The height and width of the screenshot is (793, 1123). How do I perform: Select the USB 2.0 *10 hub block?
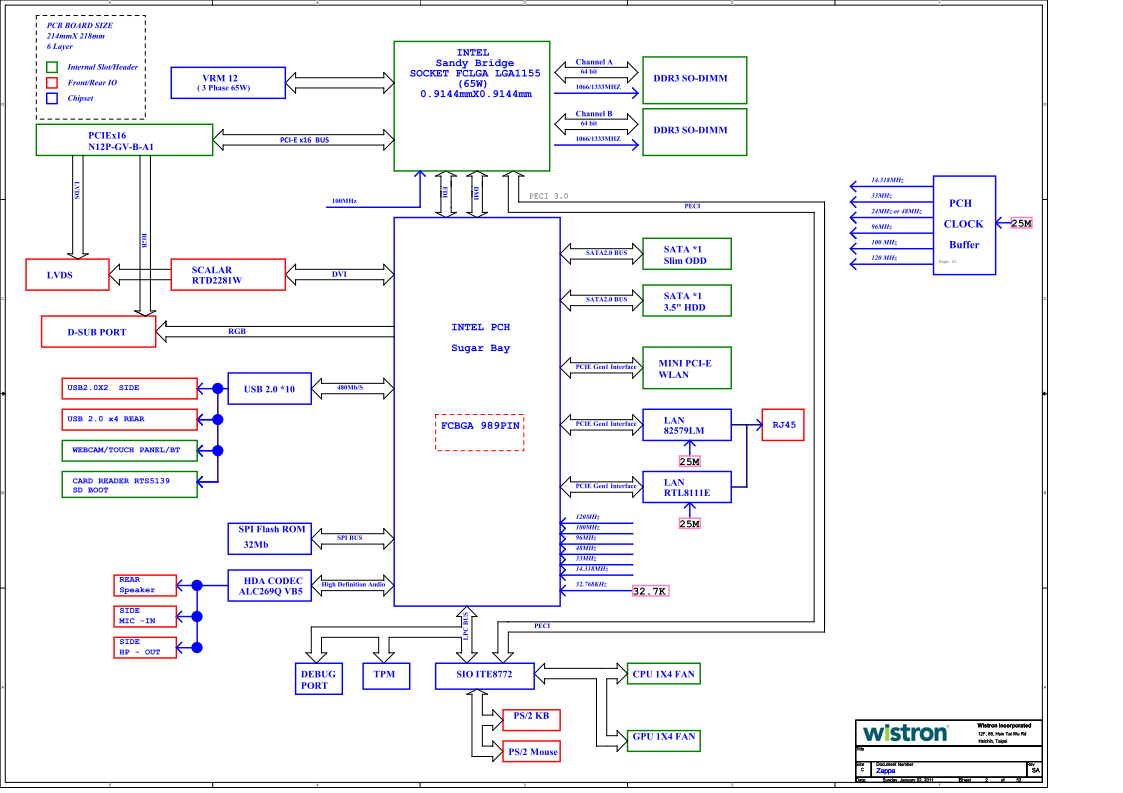pyautogui.click(x=269, y=388)
